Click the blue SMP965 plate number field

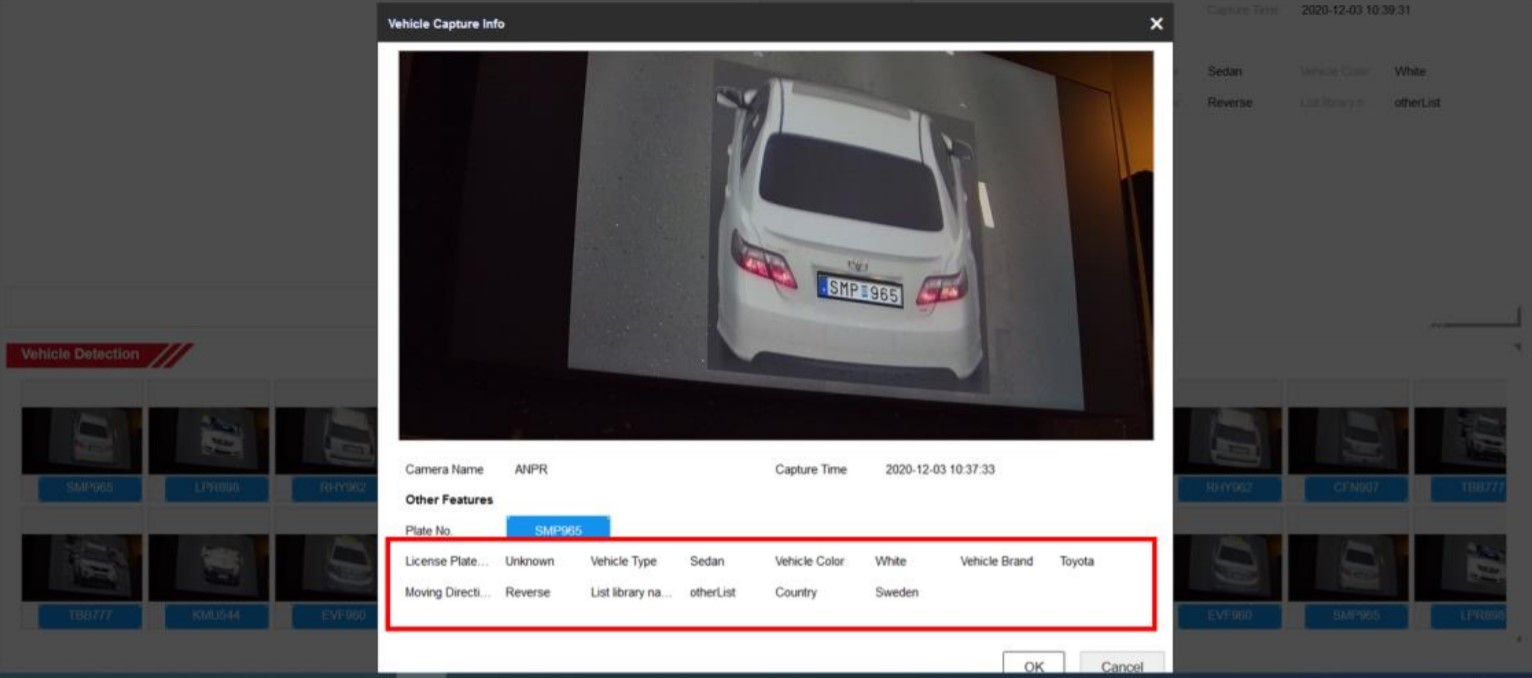(x=558, y=530)
